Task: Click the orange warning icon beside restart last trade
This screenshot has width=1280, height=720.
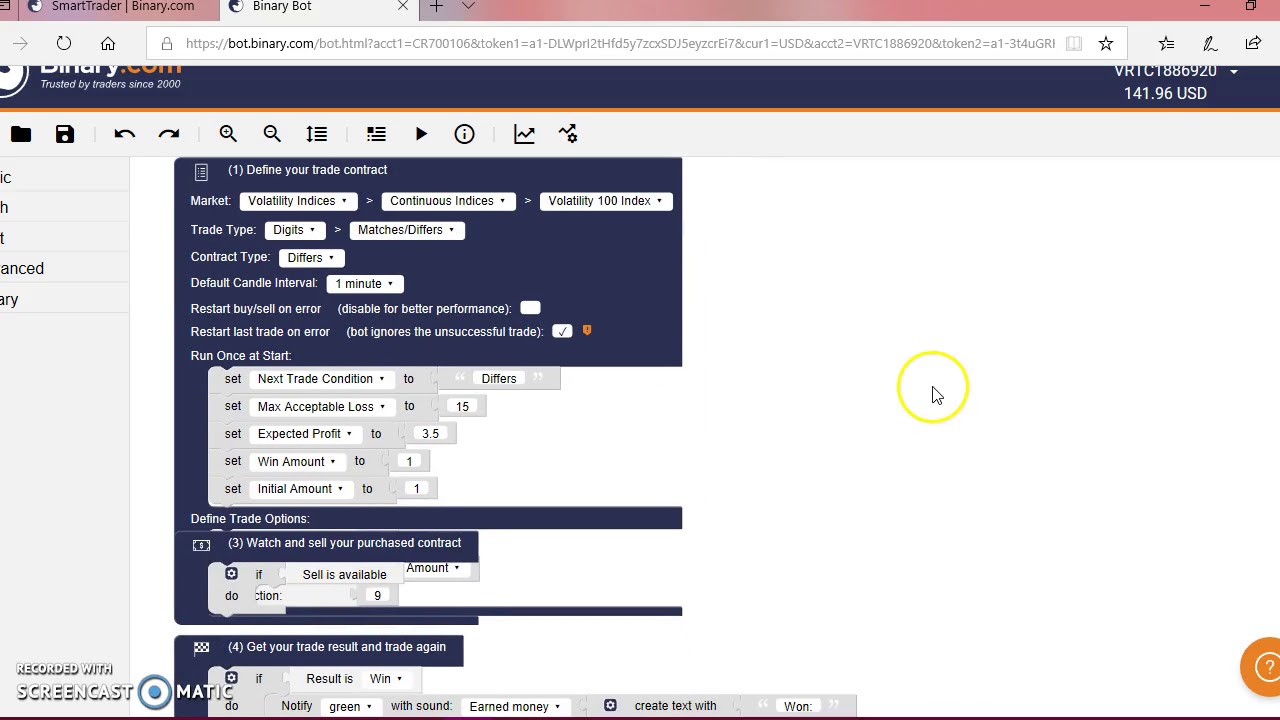Action: (587, 331)
